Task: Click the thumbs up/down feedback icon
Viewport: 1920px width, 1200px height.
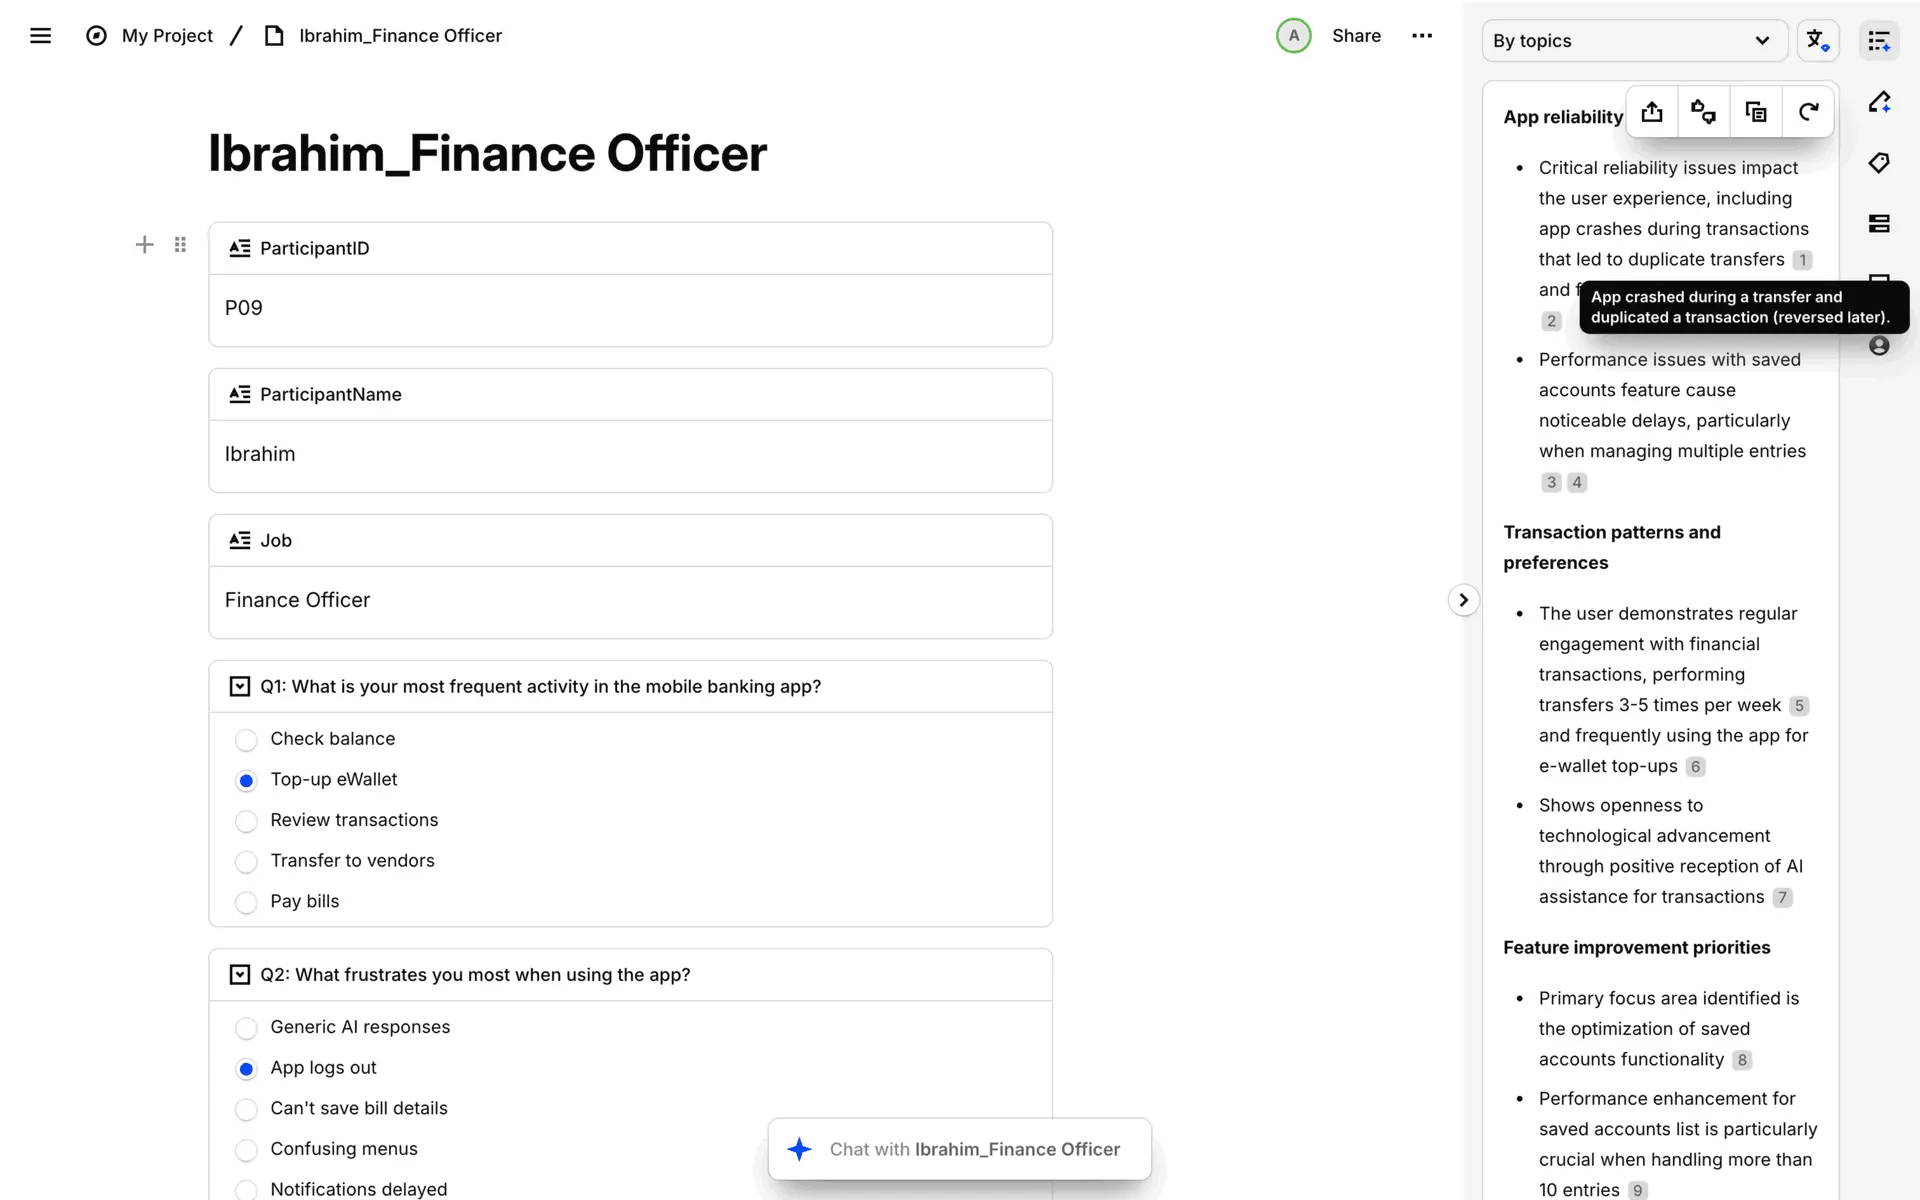Action: (x=1703, y=112)
